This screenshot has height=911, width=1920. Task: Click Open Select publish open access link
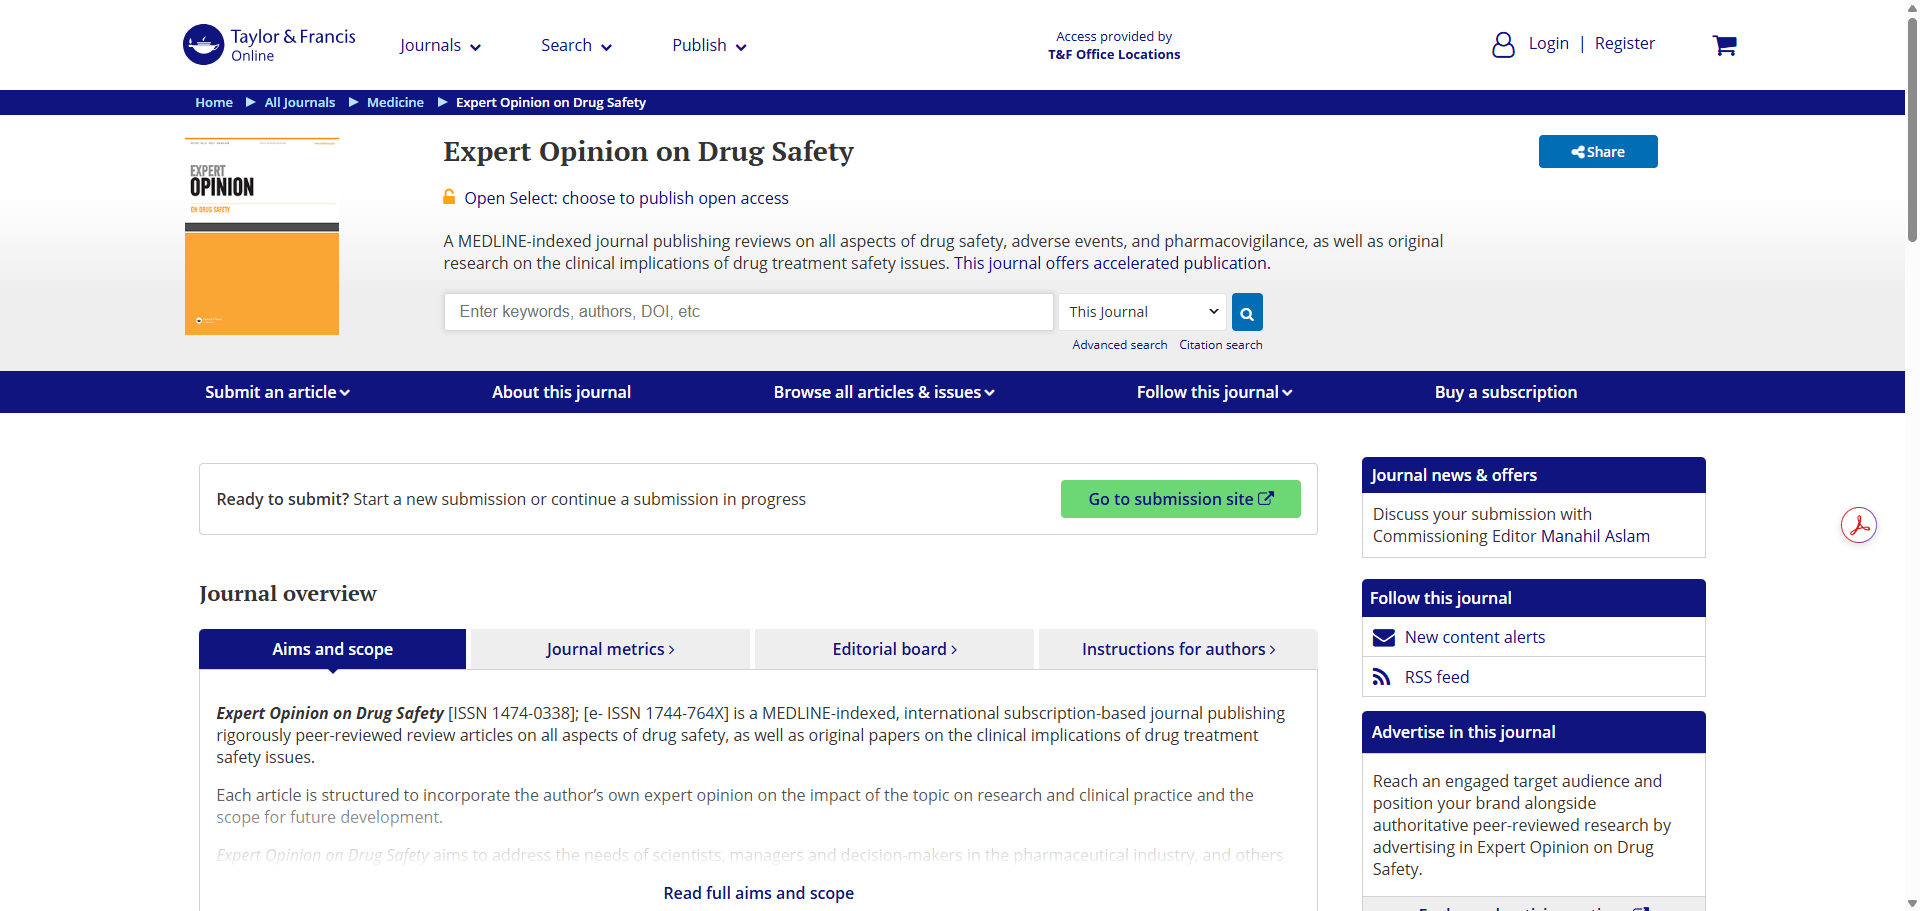pyautogui.click(x=626, y=198)
